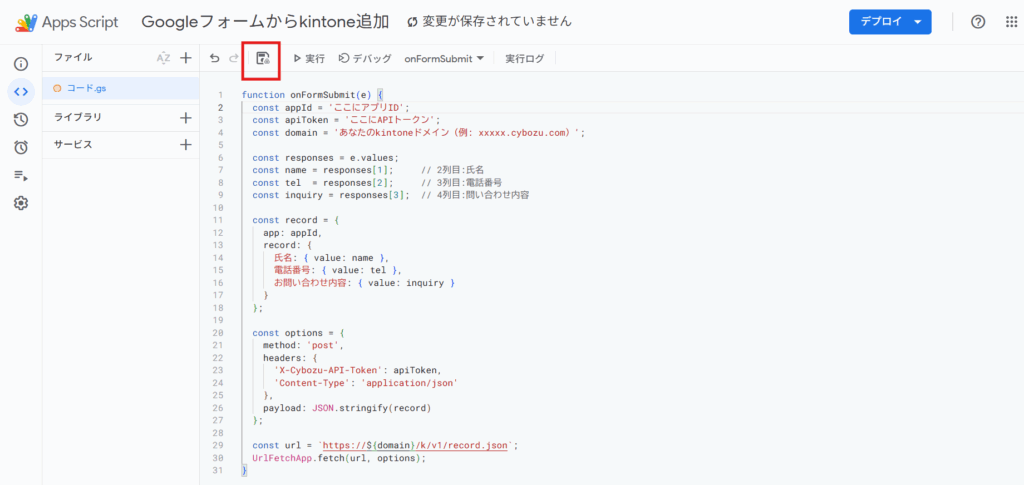Start debugging with デバッグ button
The width and height of the screenshot is (1024, 485).
365,58
